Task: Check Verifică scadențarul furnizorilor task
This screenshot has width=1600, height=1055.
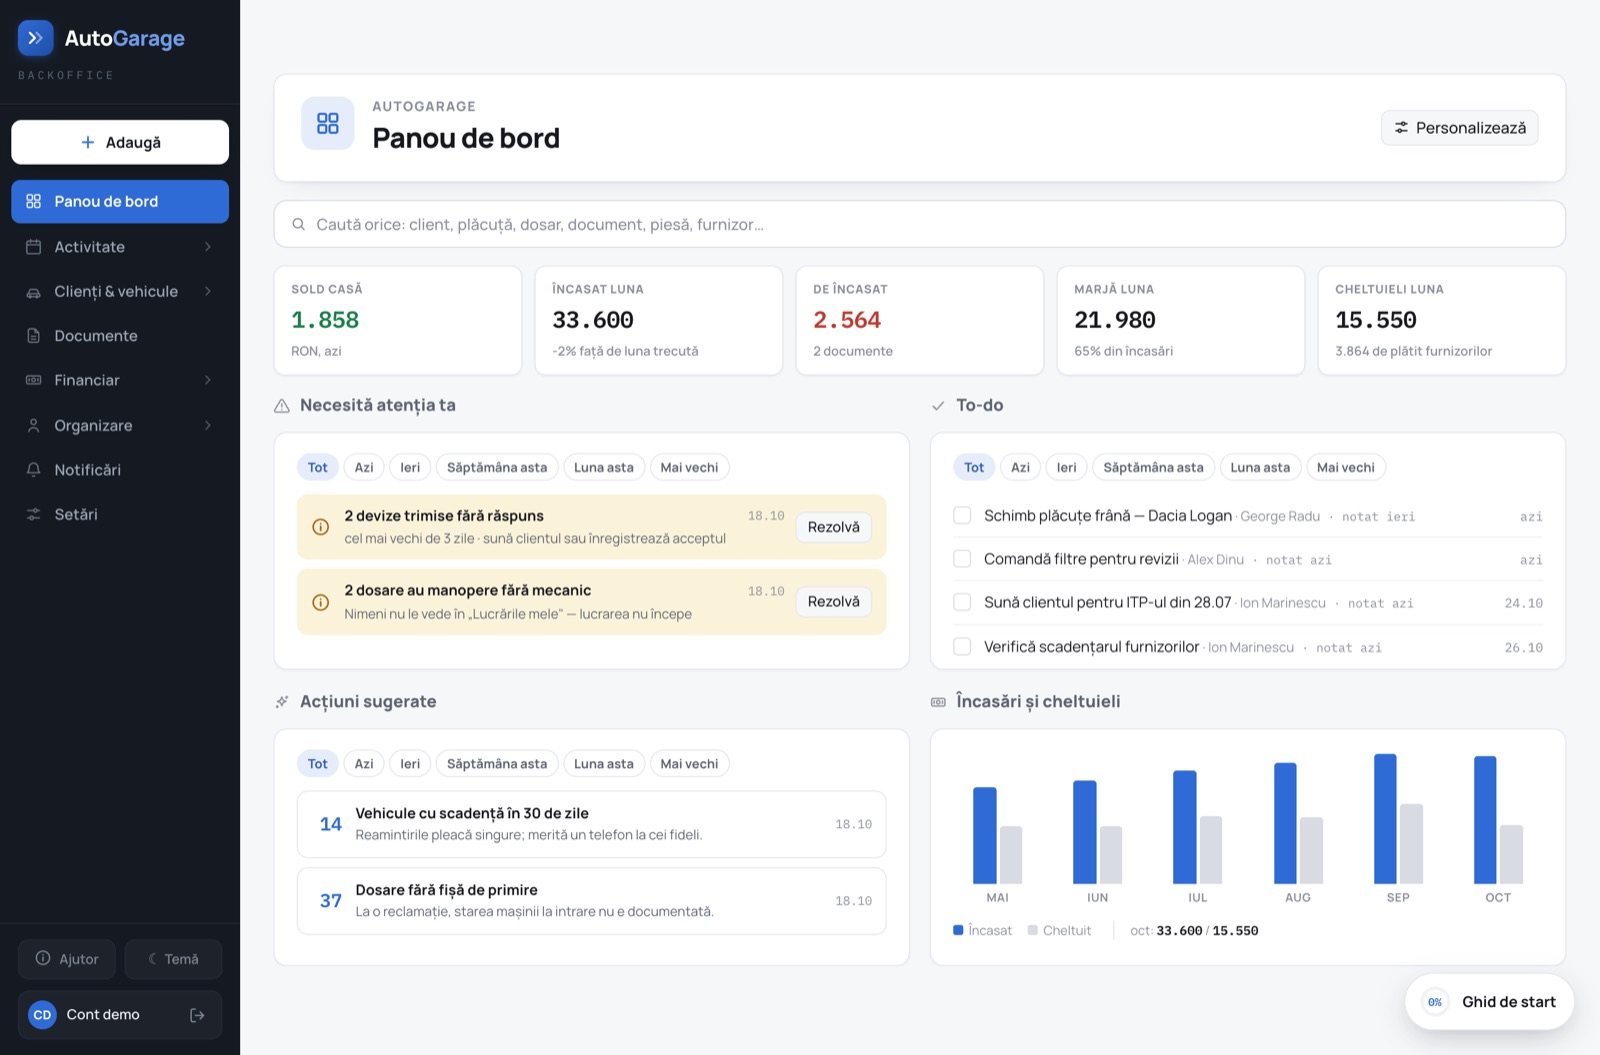Action: pyautogui.click(x=962, y=647)
